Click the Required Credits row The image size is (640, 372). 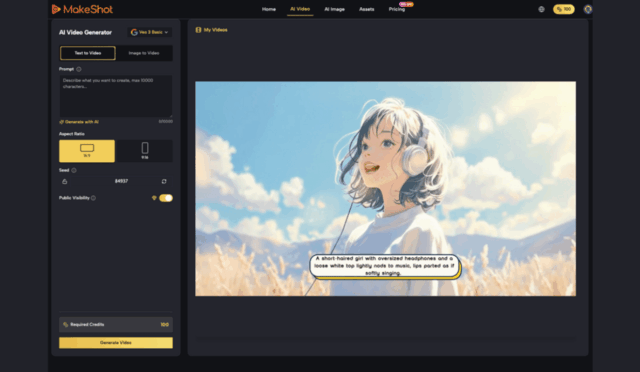point(116,325)
